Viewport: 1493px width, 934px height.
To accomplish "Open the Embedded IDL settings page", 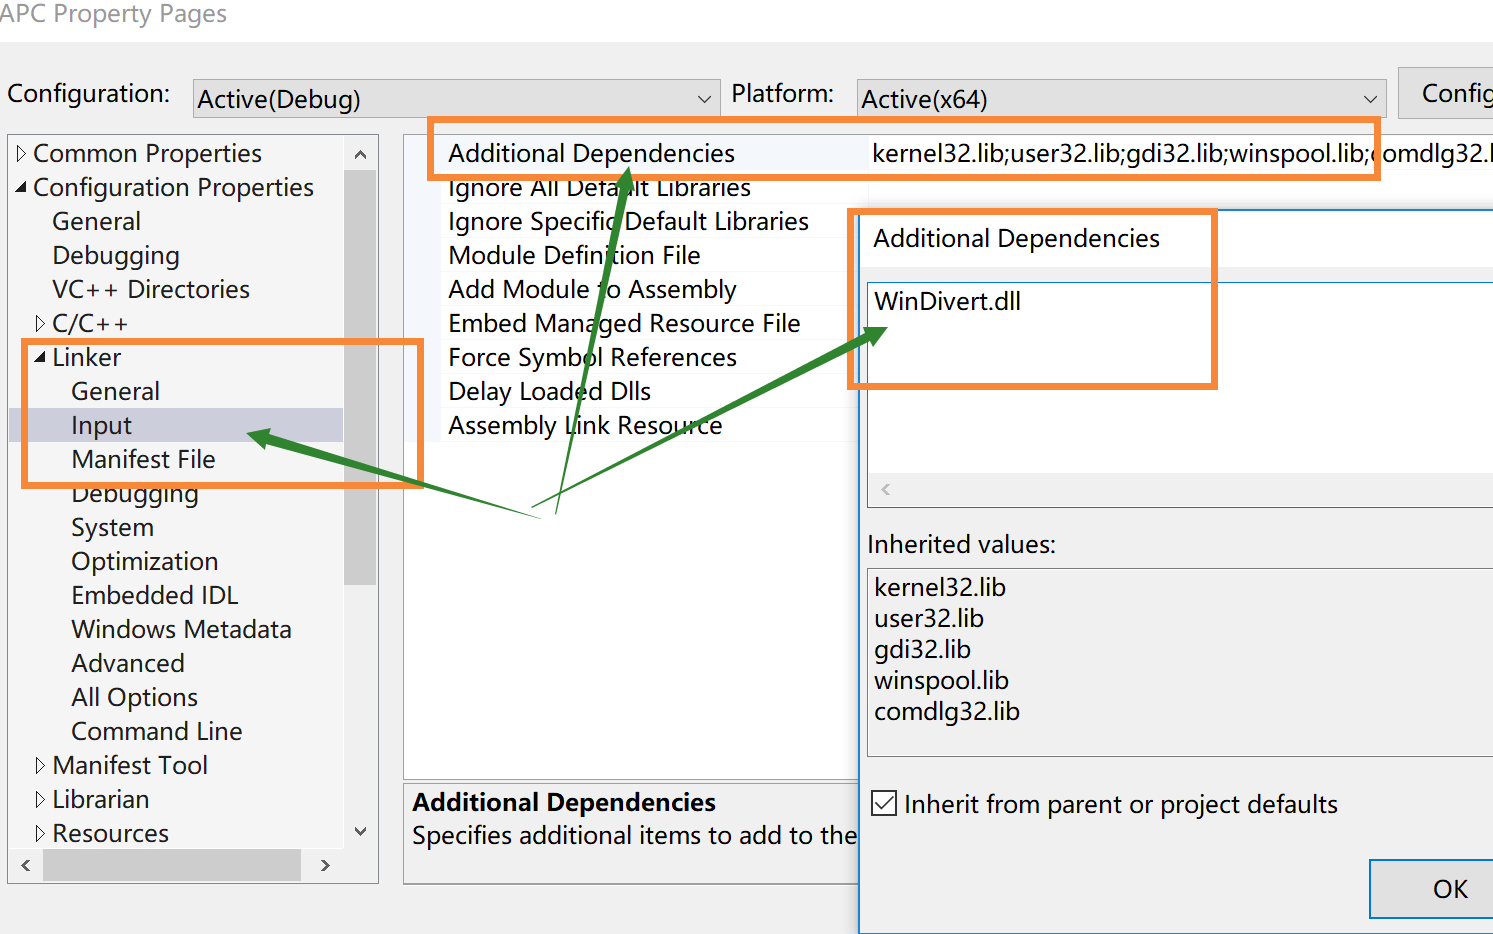I will click(x=154, y=594).
